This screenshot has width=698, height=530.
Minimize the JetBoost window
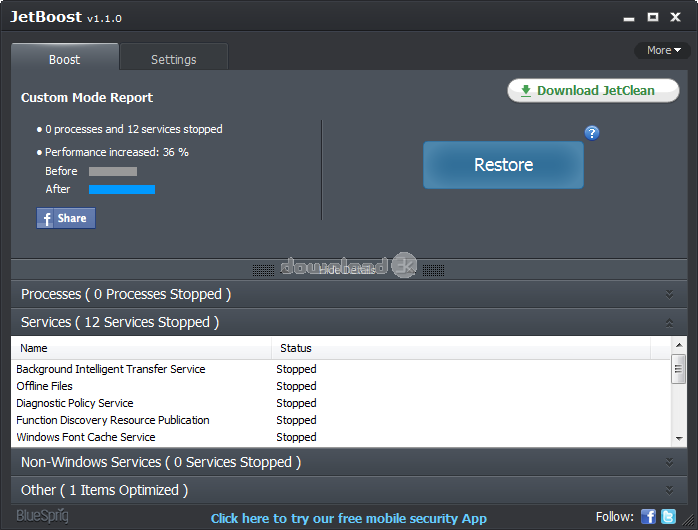(629, 18)
